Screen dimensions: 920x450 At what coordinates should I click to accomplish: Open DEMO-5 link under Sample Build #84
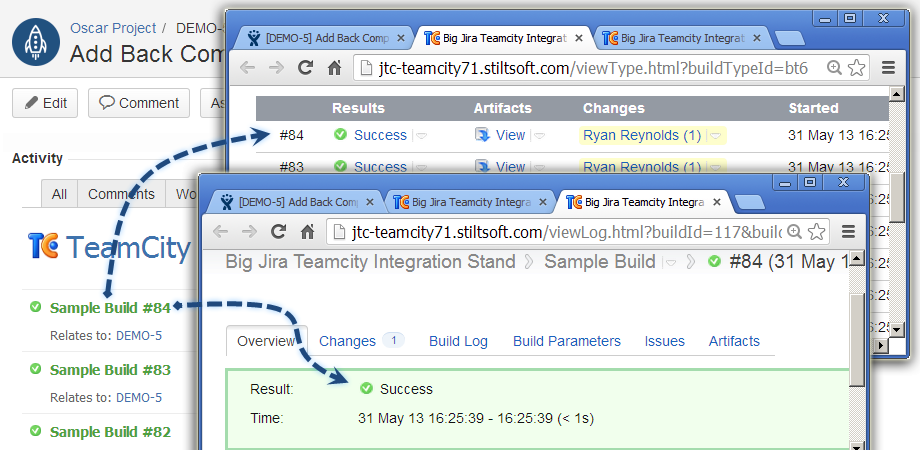139,336
